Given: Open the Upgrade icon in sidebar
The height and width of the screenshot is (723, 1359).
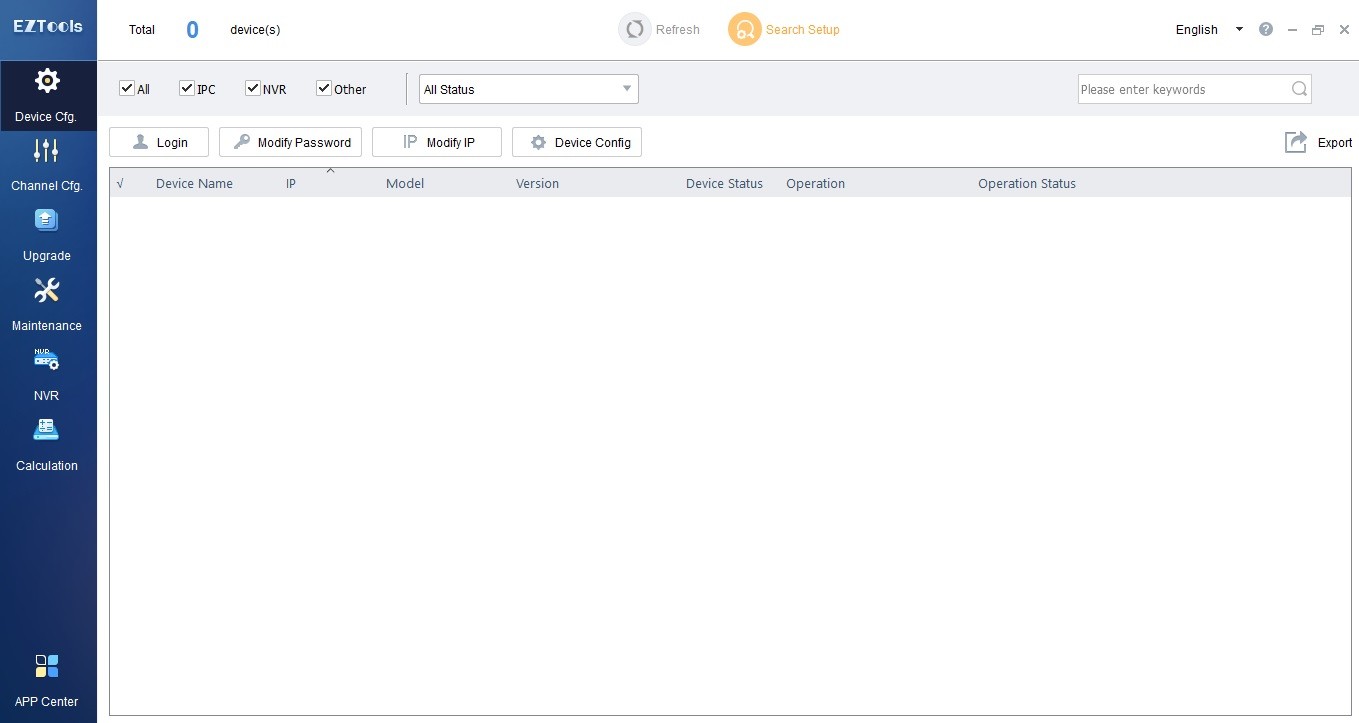Looking at the screenshot, I should pos(47,220).
